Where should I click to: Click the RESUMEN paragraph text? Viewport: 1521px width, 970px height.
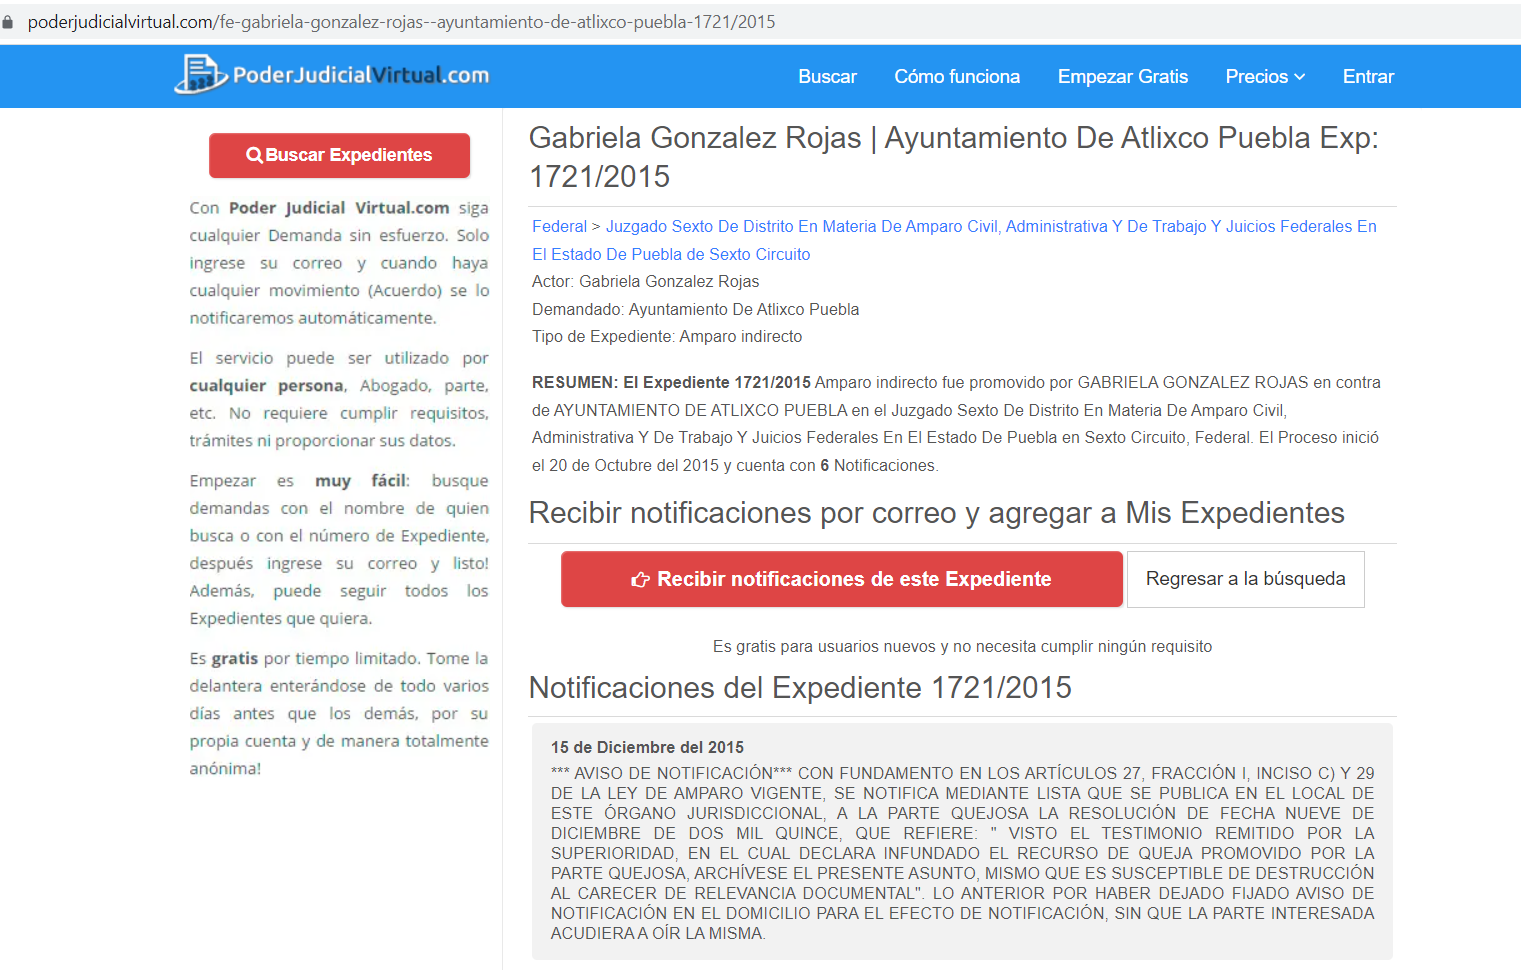[x=957, y=424]
